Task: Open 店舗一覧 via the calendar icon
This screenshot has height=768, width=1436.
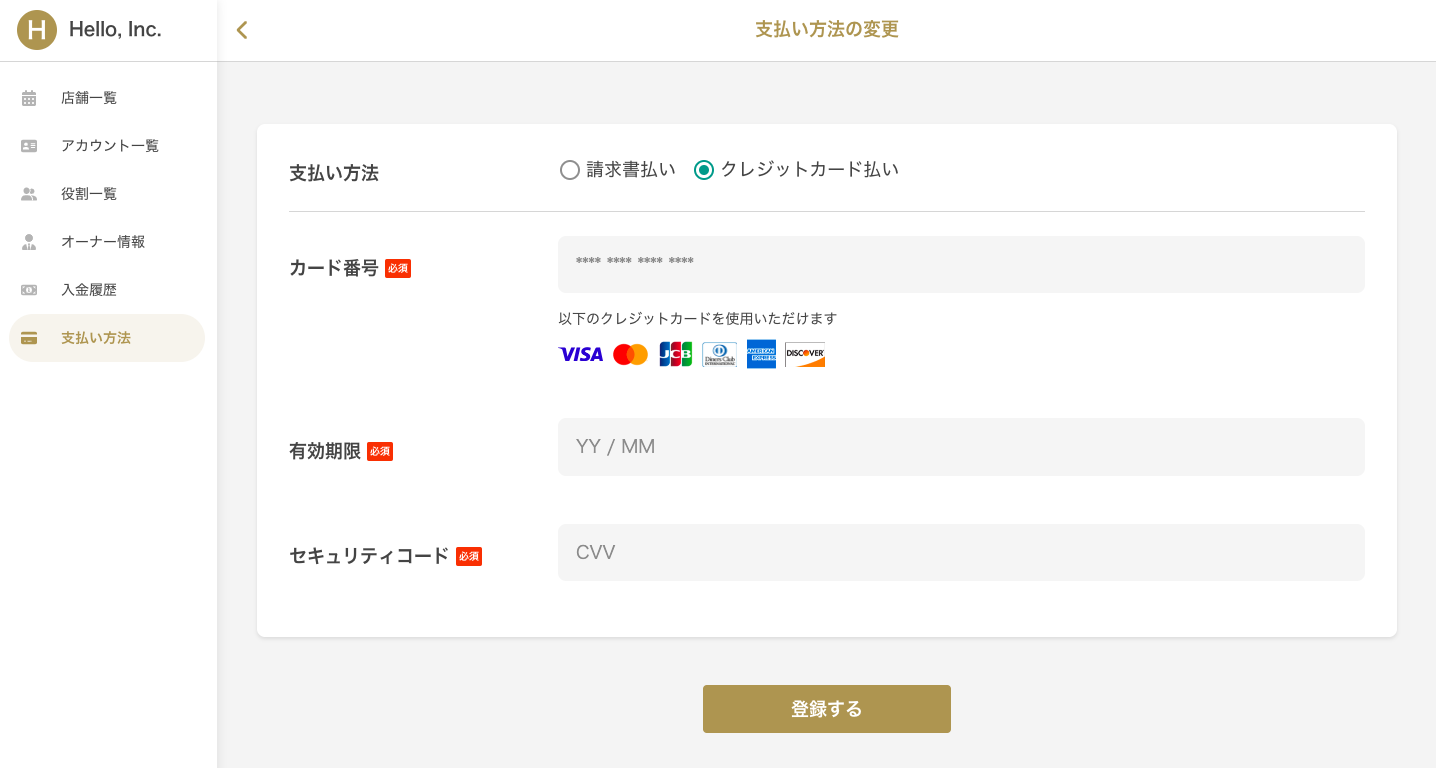Action: pyautogui.click(x=27, y=97)
